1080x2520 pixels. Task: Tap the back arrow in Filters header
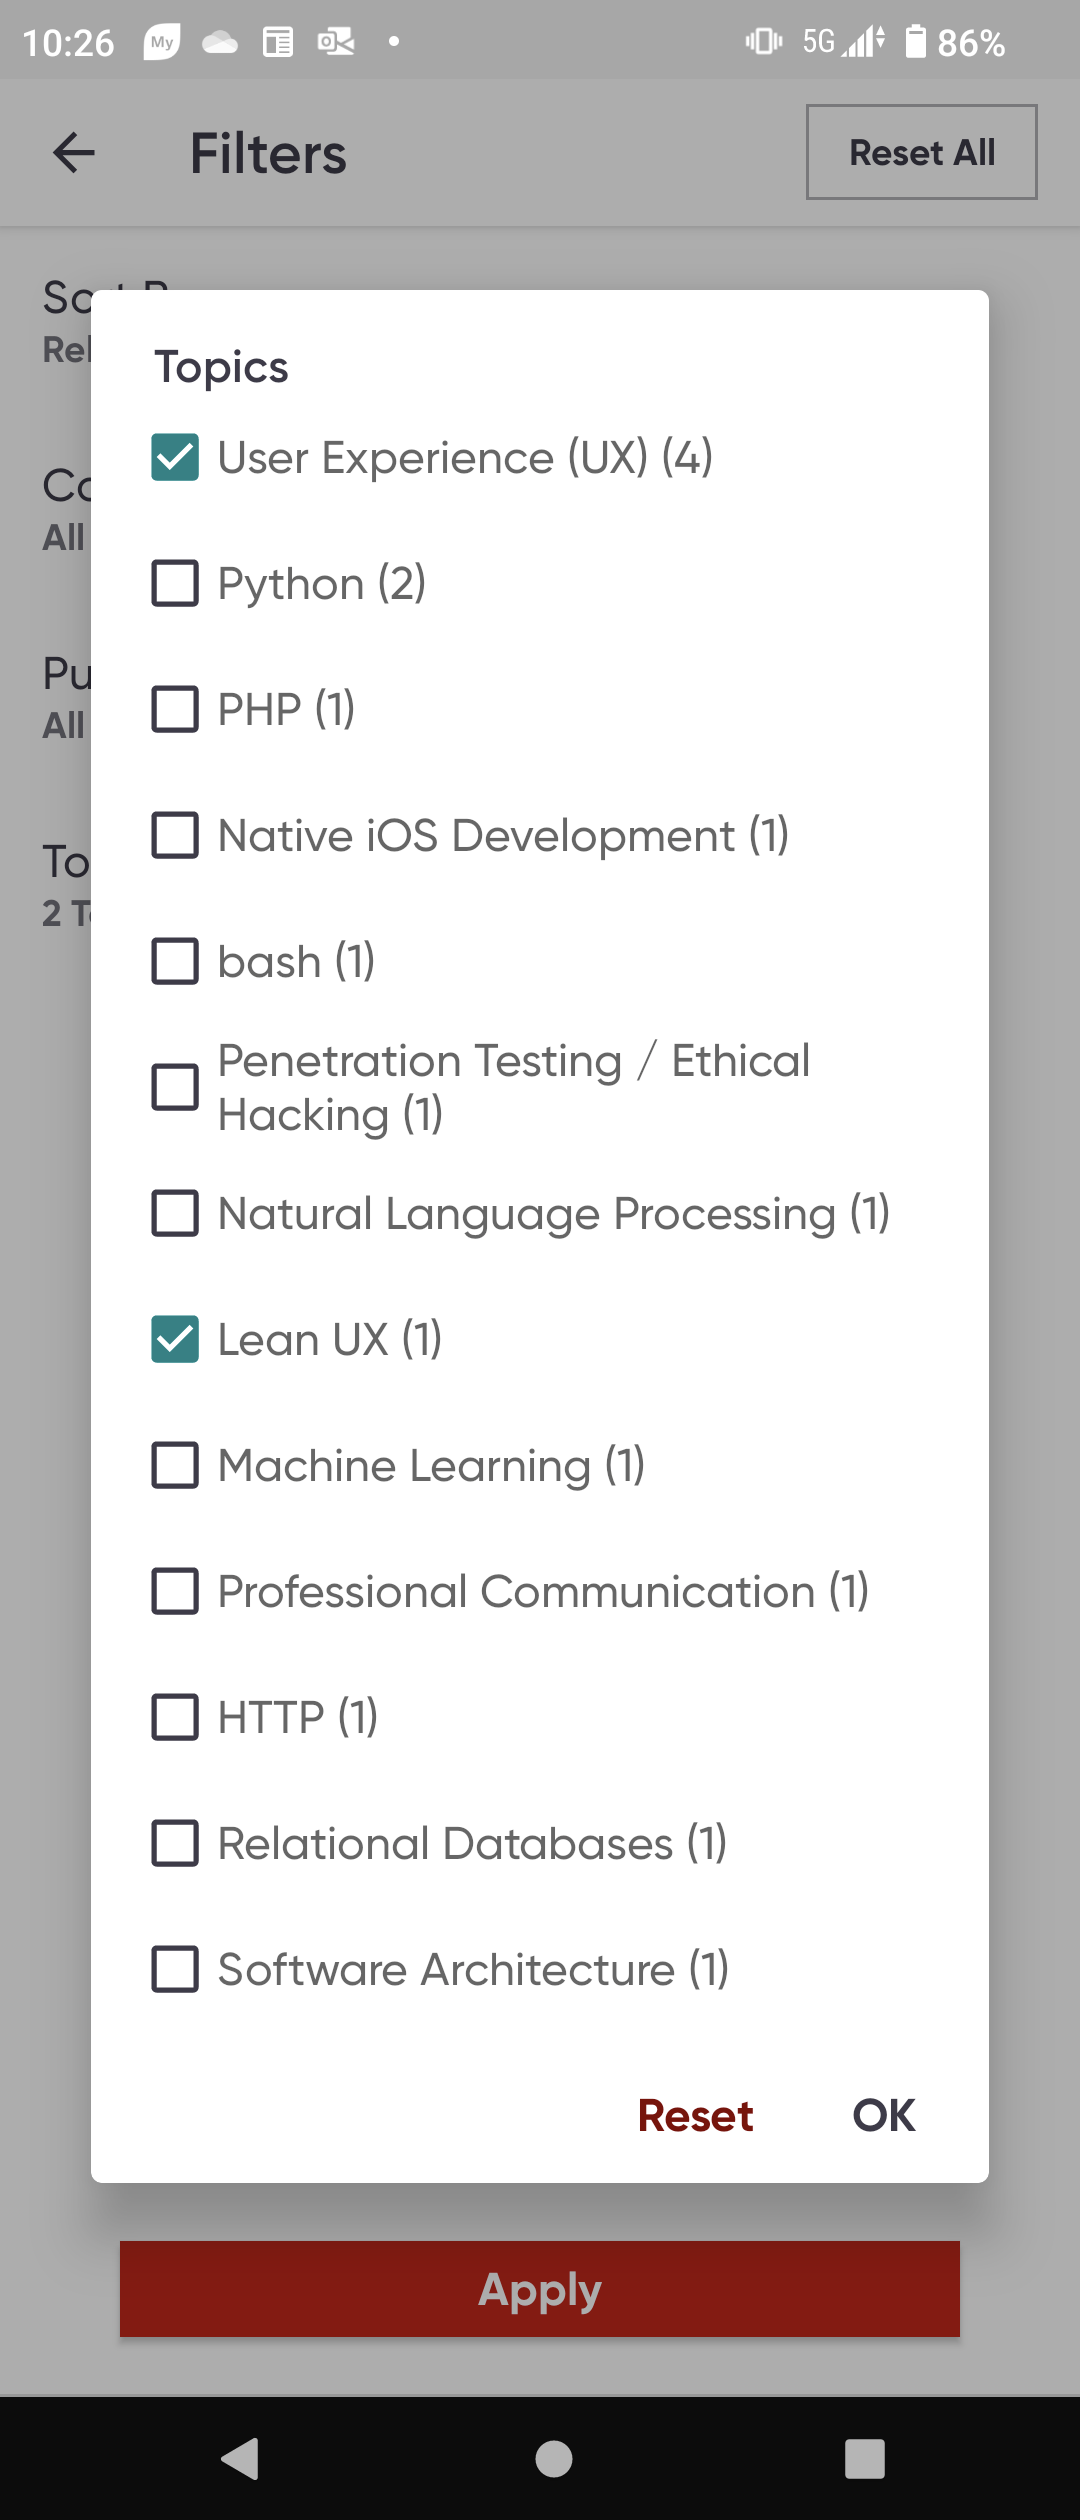click(74, 153)
